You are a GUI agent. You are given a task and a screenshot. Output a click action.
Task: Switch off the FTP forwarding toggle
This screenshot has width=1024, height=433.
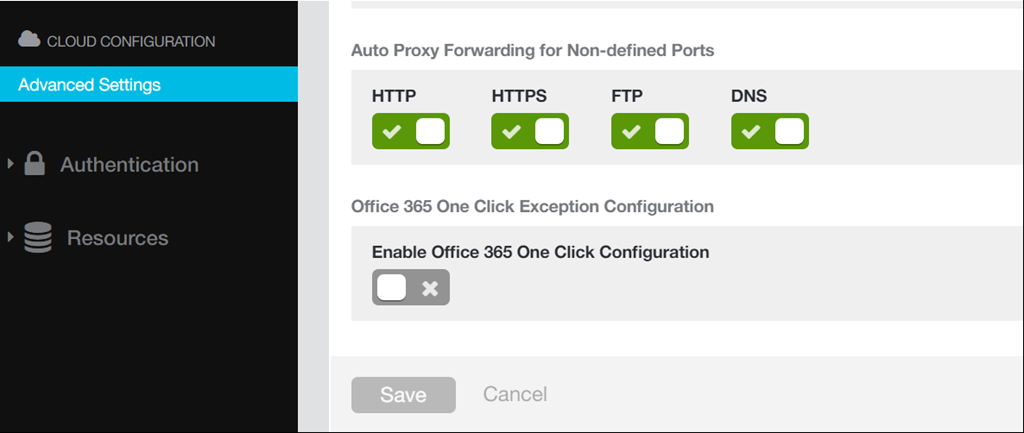[650, 131]
